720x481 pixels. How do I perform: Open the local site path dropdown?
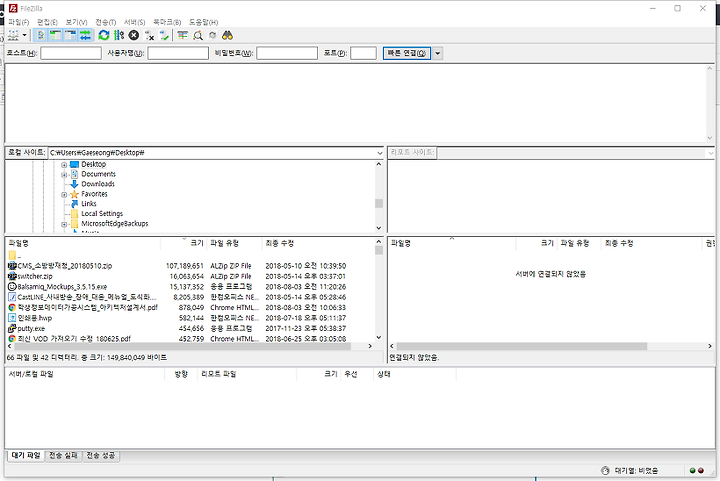pyautogui.click(x=380, y=153)
